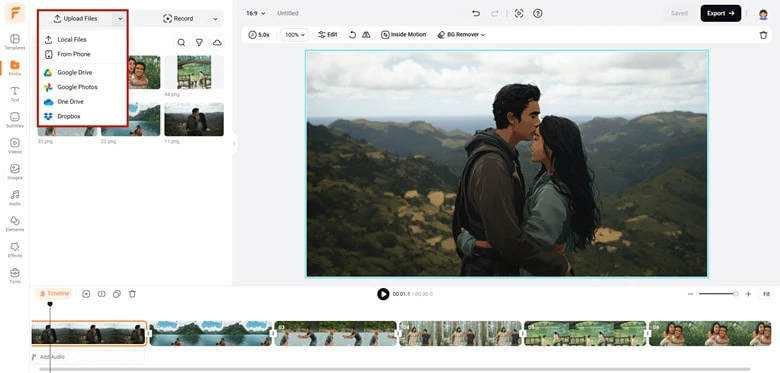The image size is (780, 373).
Task: Zoom out the timeline with minus
Action: point(690,294)
